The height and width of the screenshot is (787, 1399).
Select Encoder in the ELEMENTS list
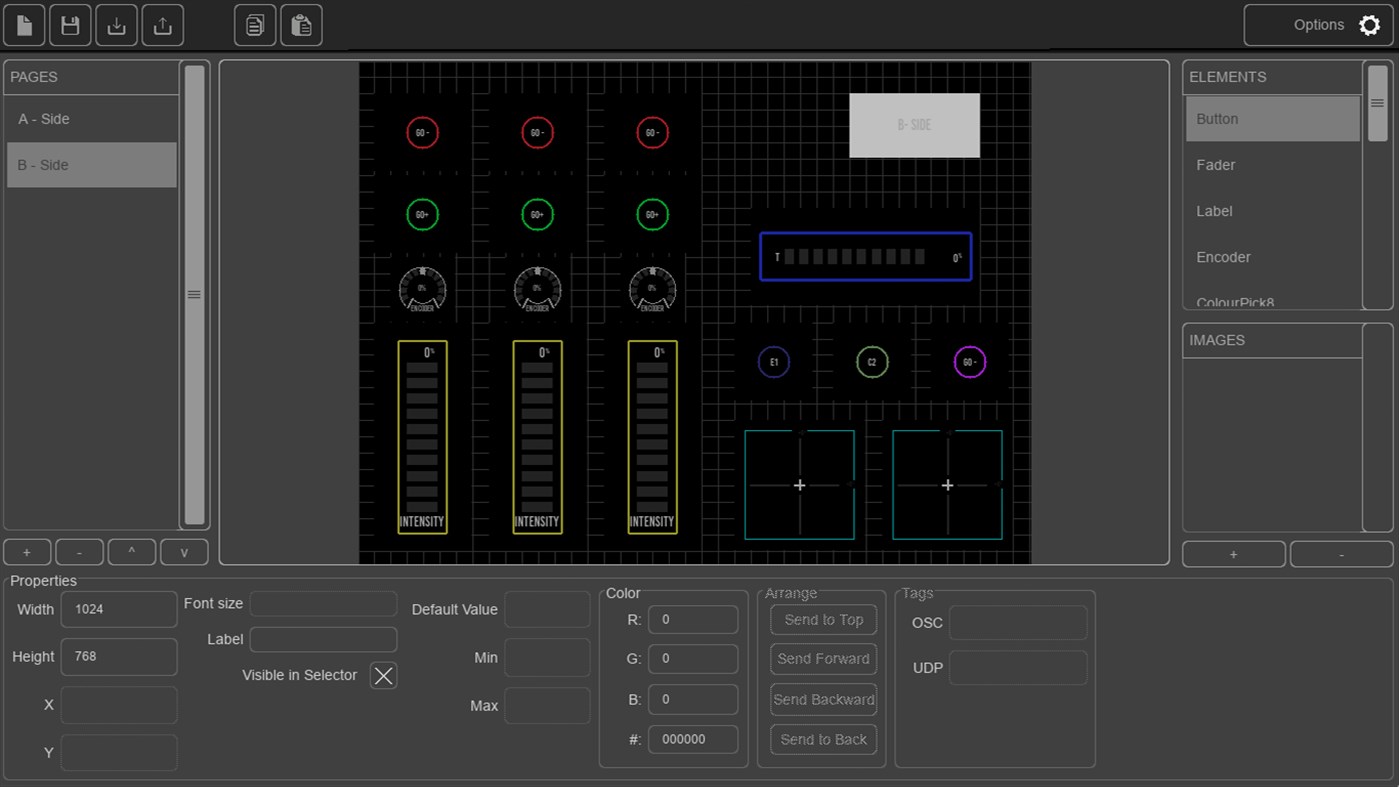tap(1271, 257)
